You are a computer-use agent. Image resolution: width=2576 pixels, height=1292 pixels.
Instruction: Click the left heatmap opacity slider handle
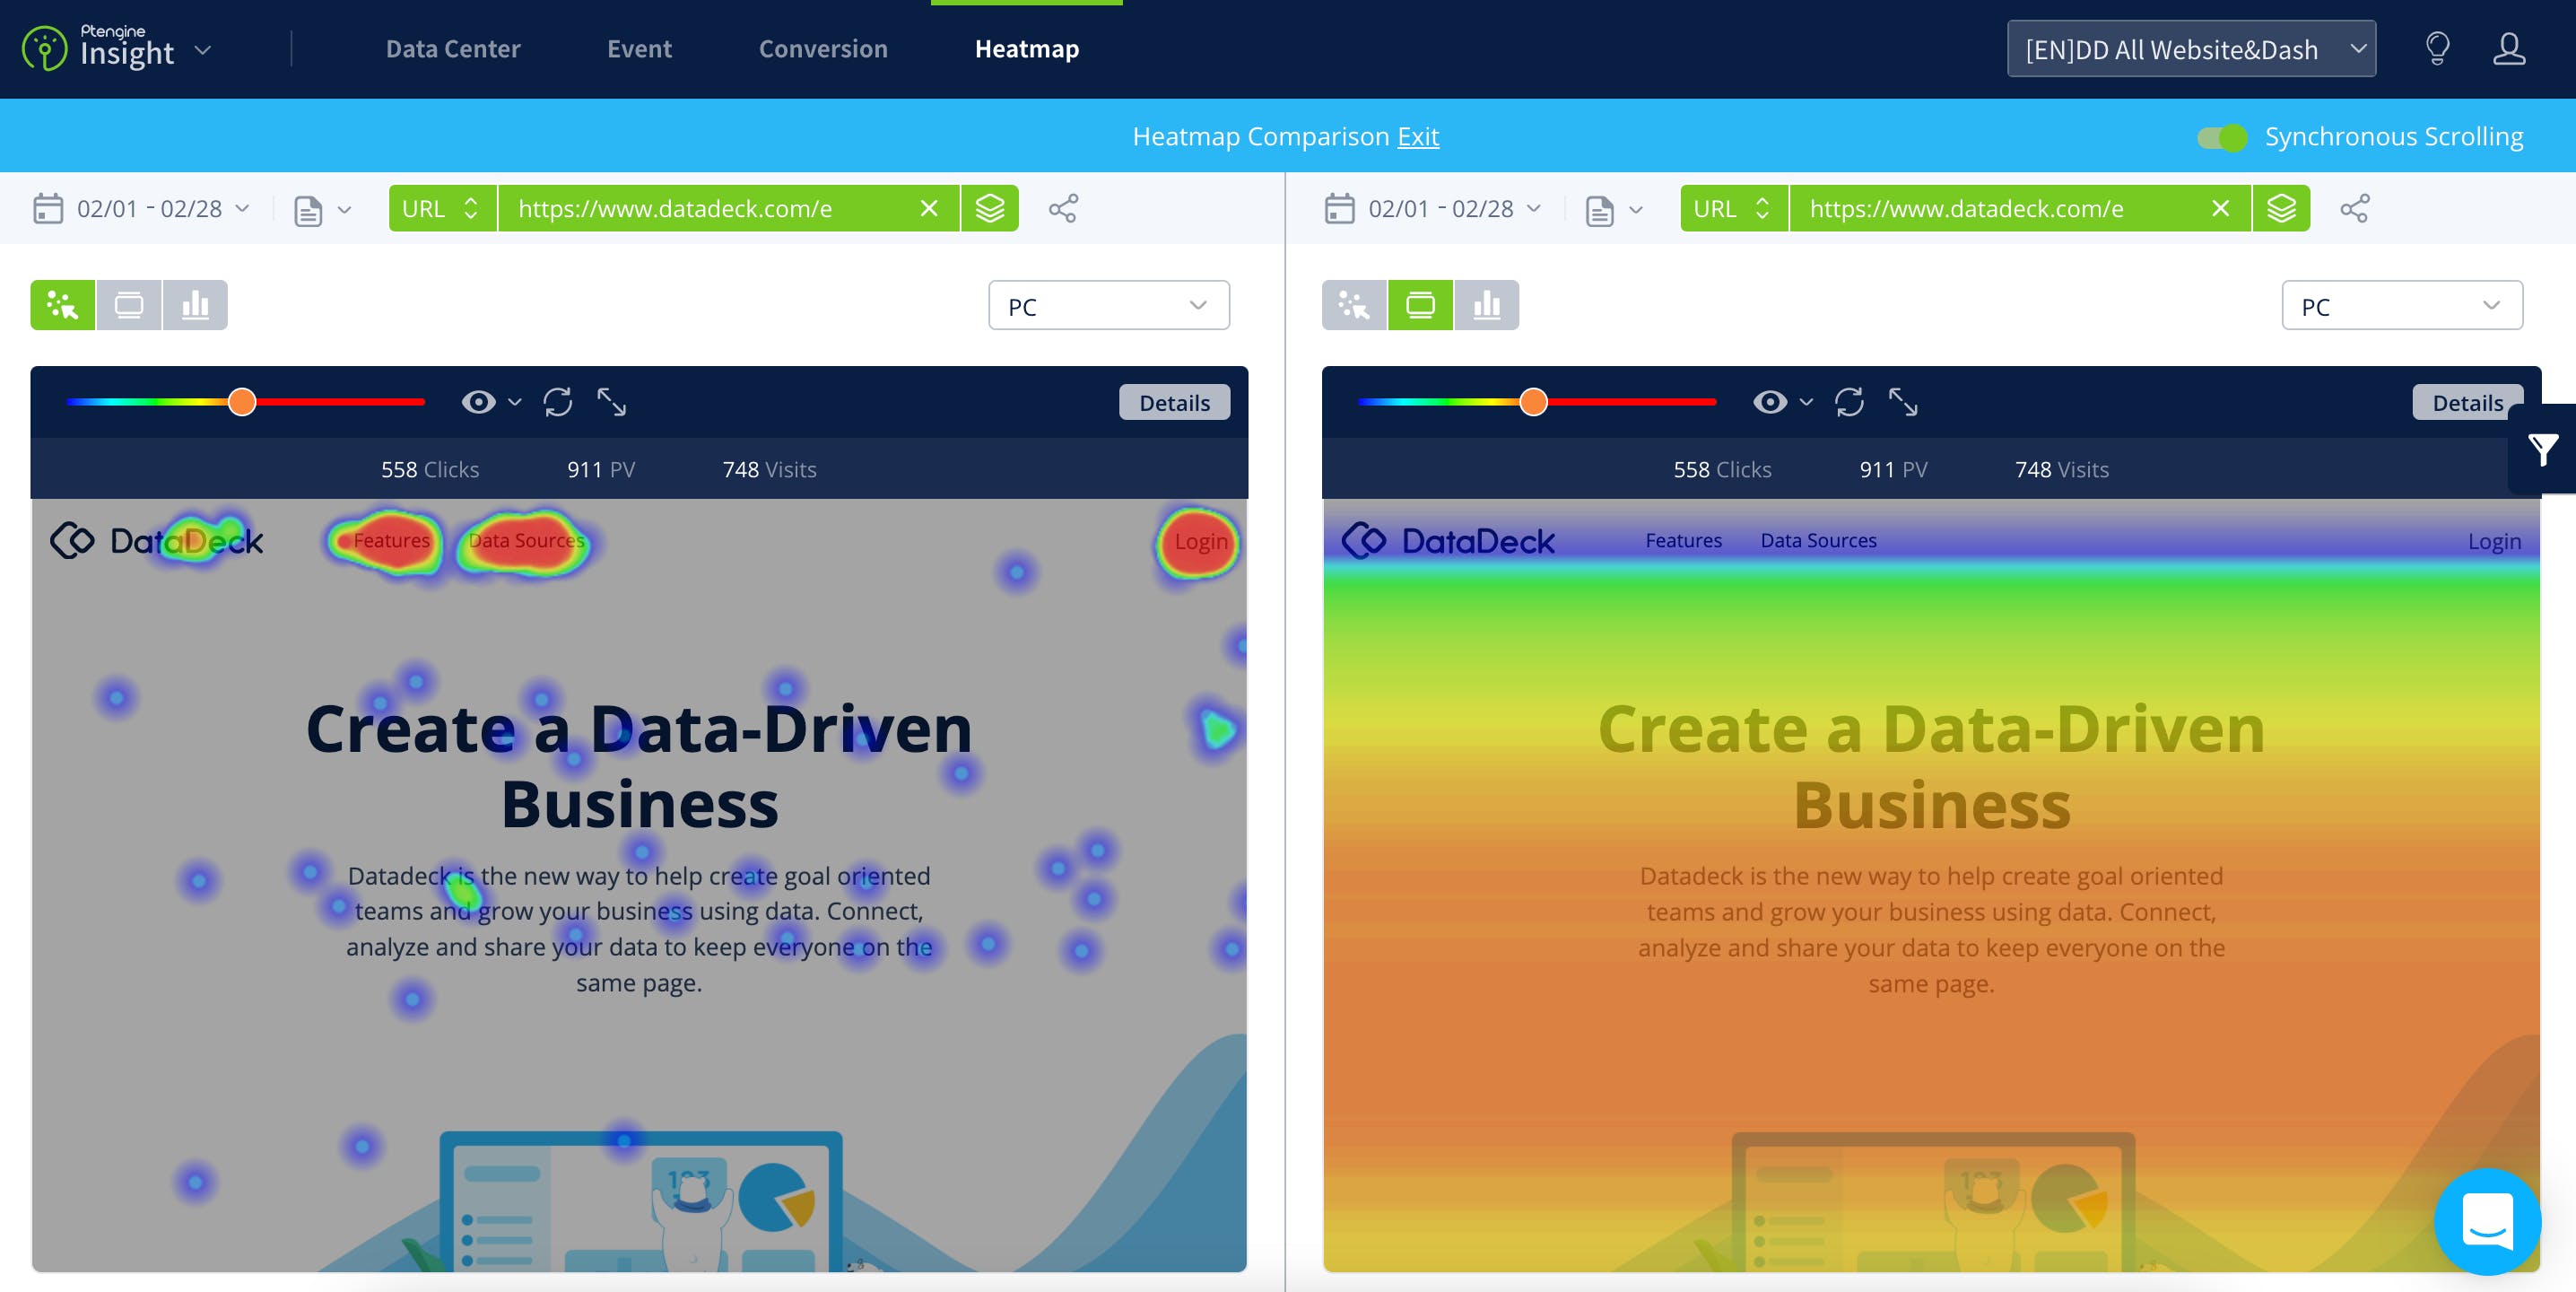pyautogui.click(x=242, y=402)
